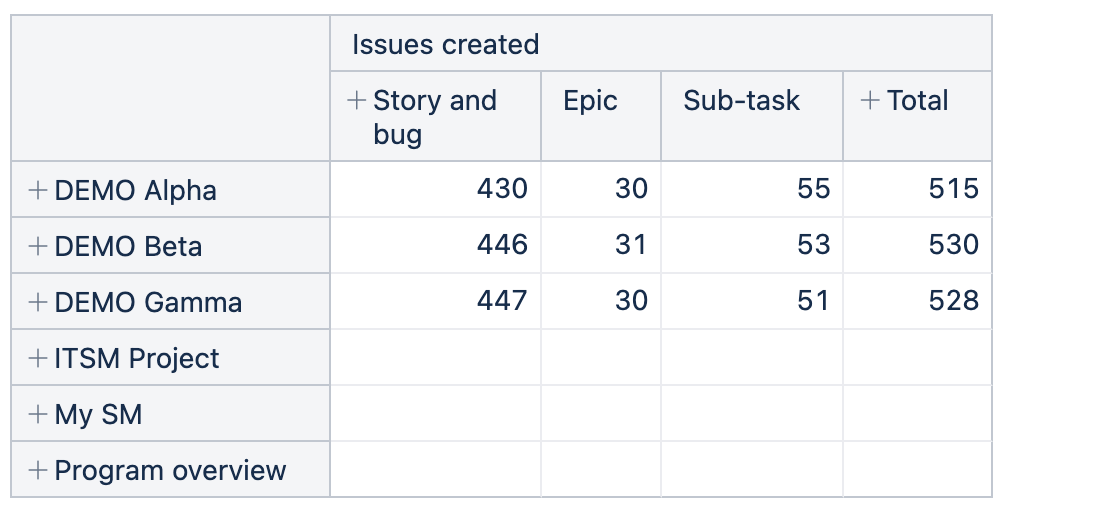Expand the DEMO Gamma row

37,302
